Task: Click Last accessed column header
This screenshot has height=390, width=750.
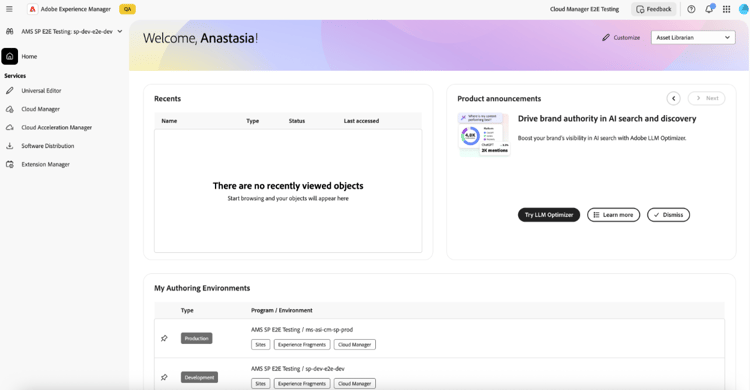Action: tap(361, 121)
